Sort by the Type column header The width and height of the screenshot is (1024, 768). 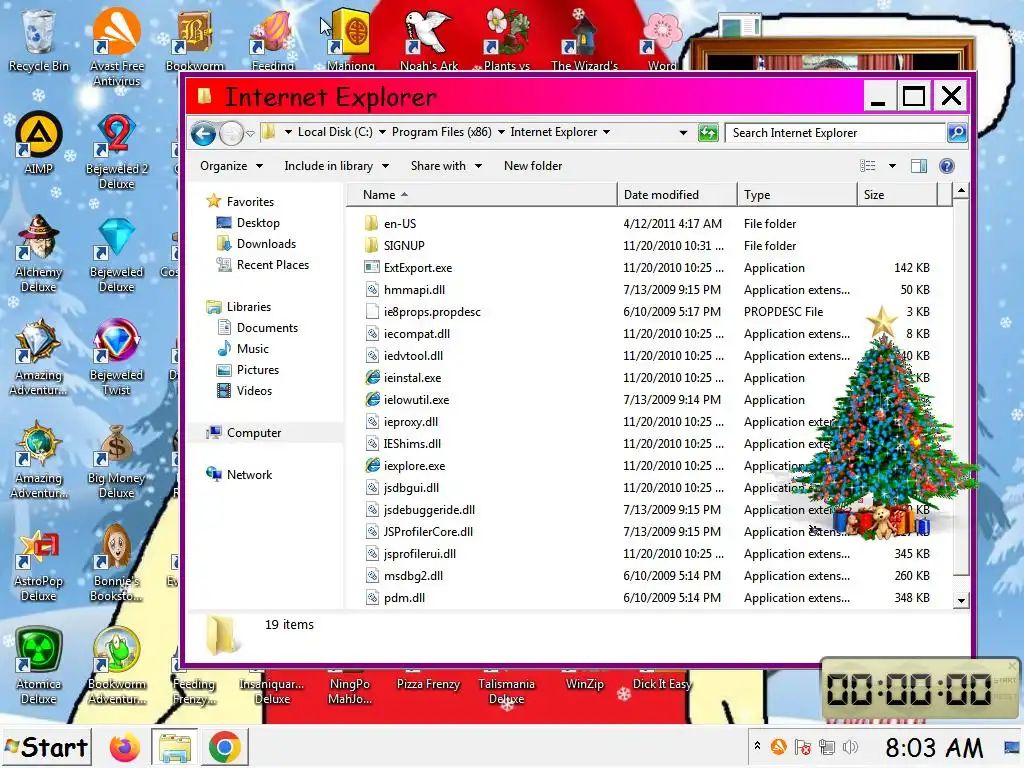[797, 195]
